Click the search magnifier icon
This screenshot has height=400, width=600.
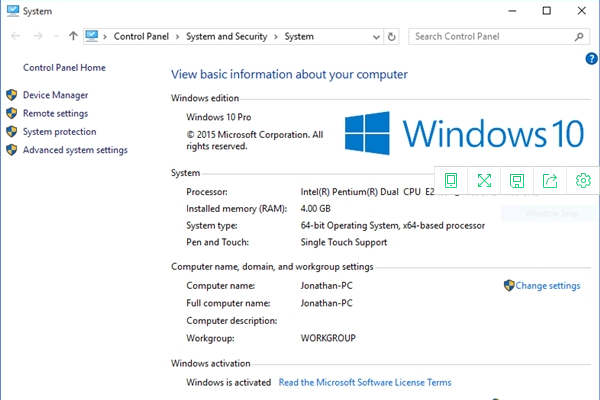pyautogui.click(x=579, y=36)
